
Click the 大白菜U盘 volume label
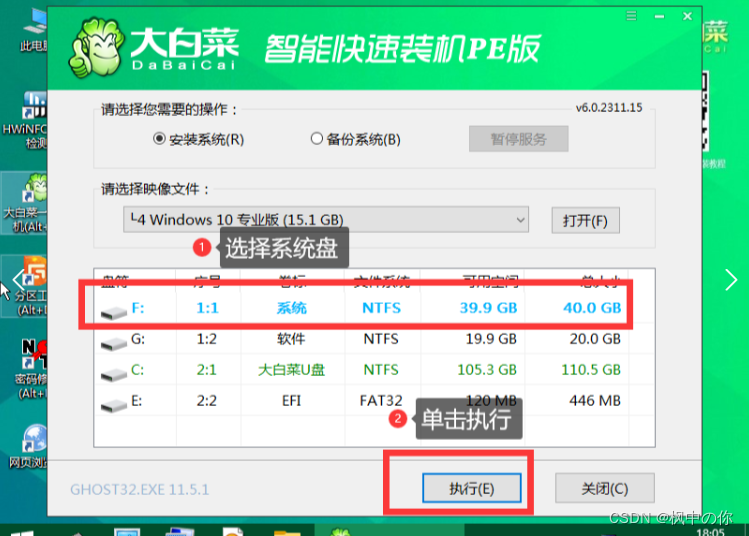pyautogui.click(x=291, y=370)
